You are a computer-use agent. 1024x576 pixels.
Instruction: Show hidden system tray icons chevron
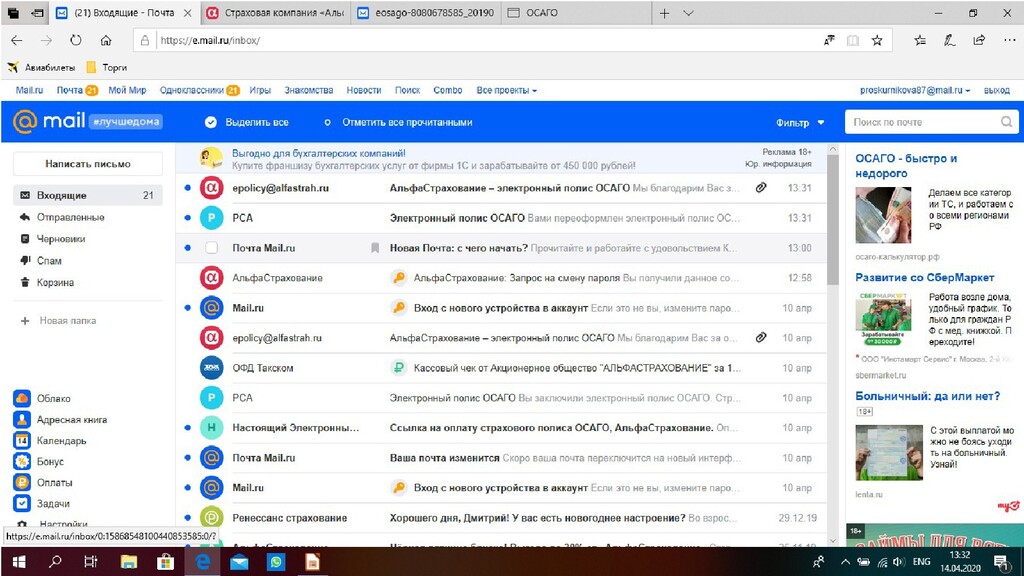coord(845,562)
